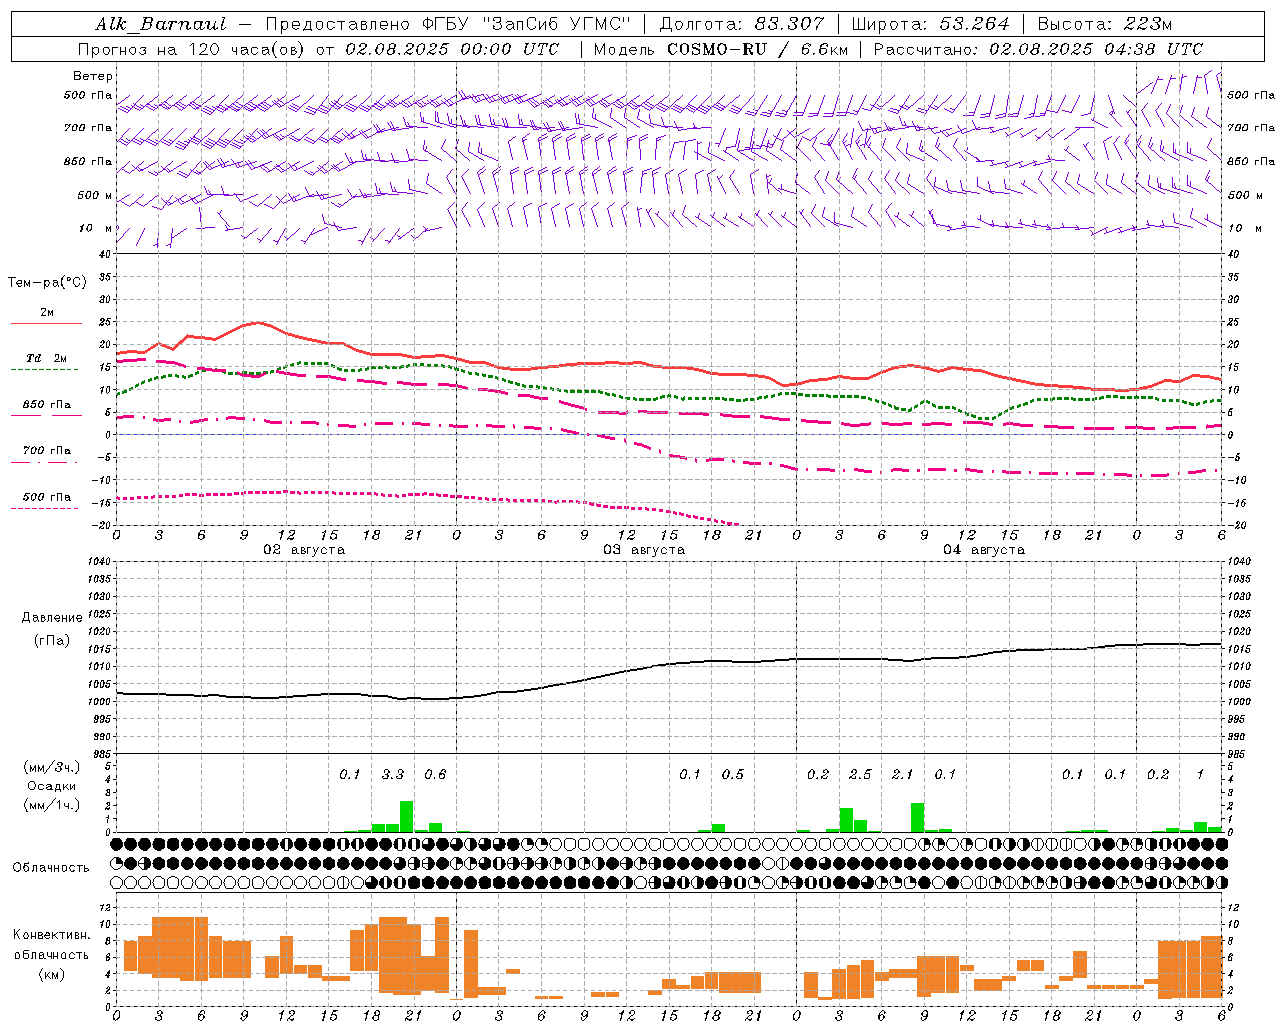Click the '3.3' precipitation total value
1280x1024 pixels.
(393, 774)
